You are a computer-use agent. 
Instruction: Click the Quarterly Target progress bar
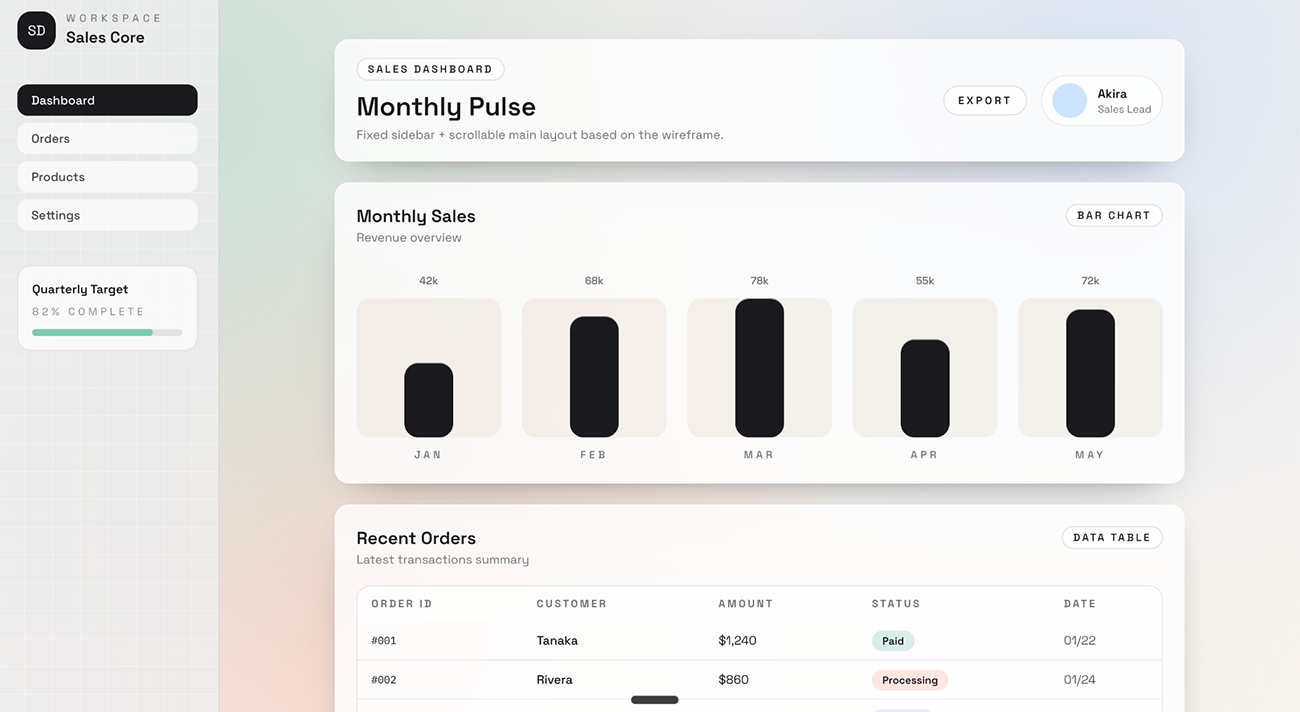coord(107,332)
